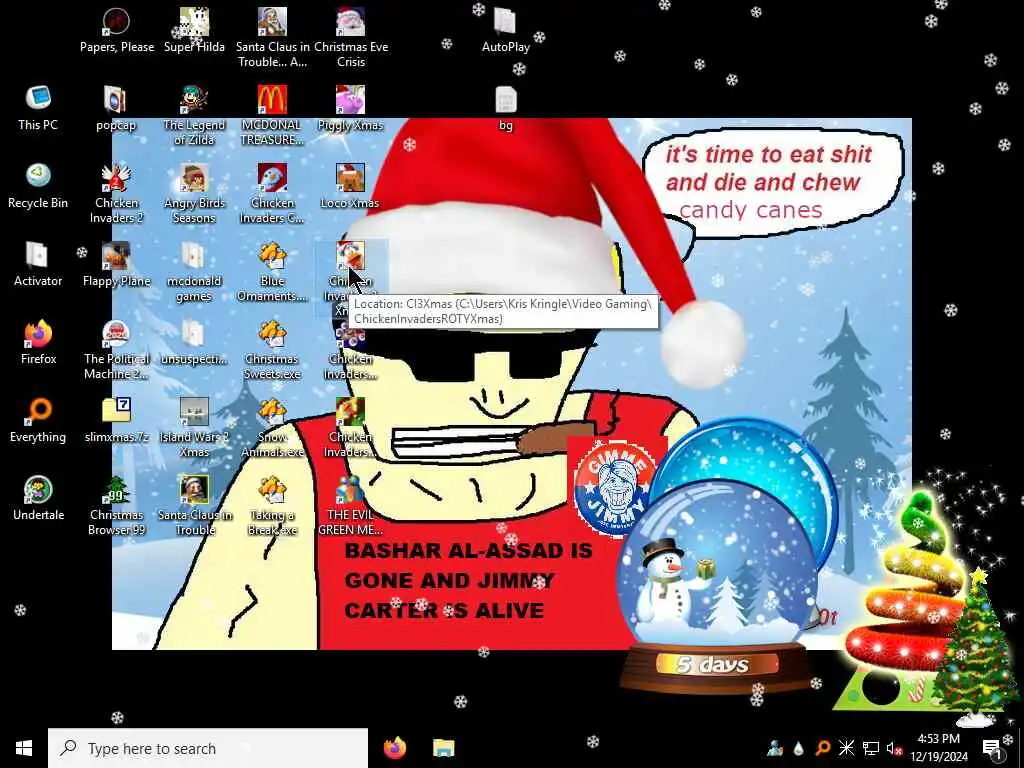Open the notification Action Center
The height and width of the screenshot is (768, 1024).
pos(992,748)
